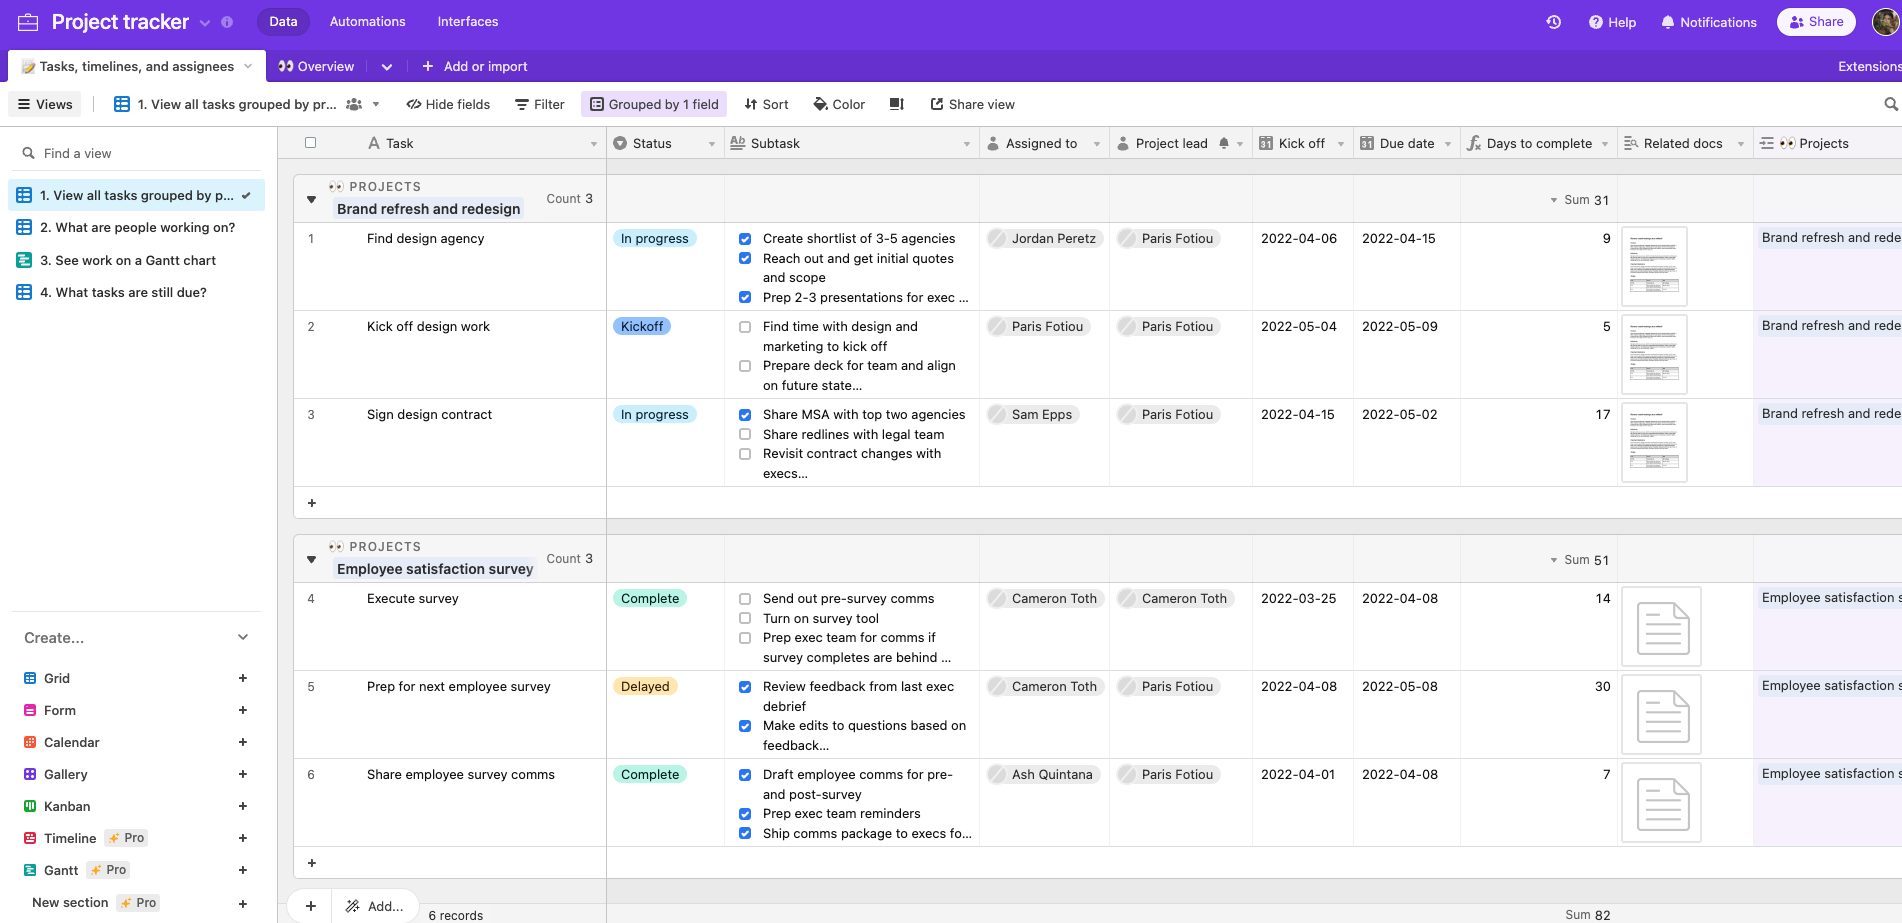This screenshot has height=923, width=1902.
Task: Open the revision history clock icon
Action: [1553, 22]
